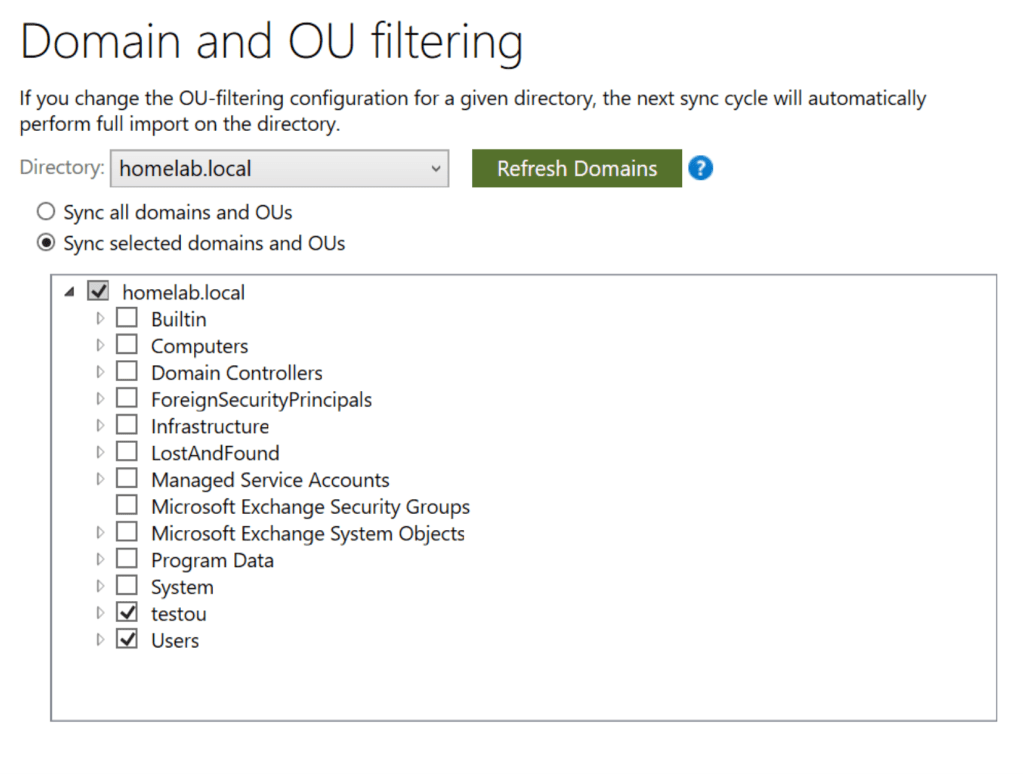The height and width of the screenshot is (774, 1023).
Task: Select Sync all domains and OUs
Action: (x=45, y=212)
